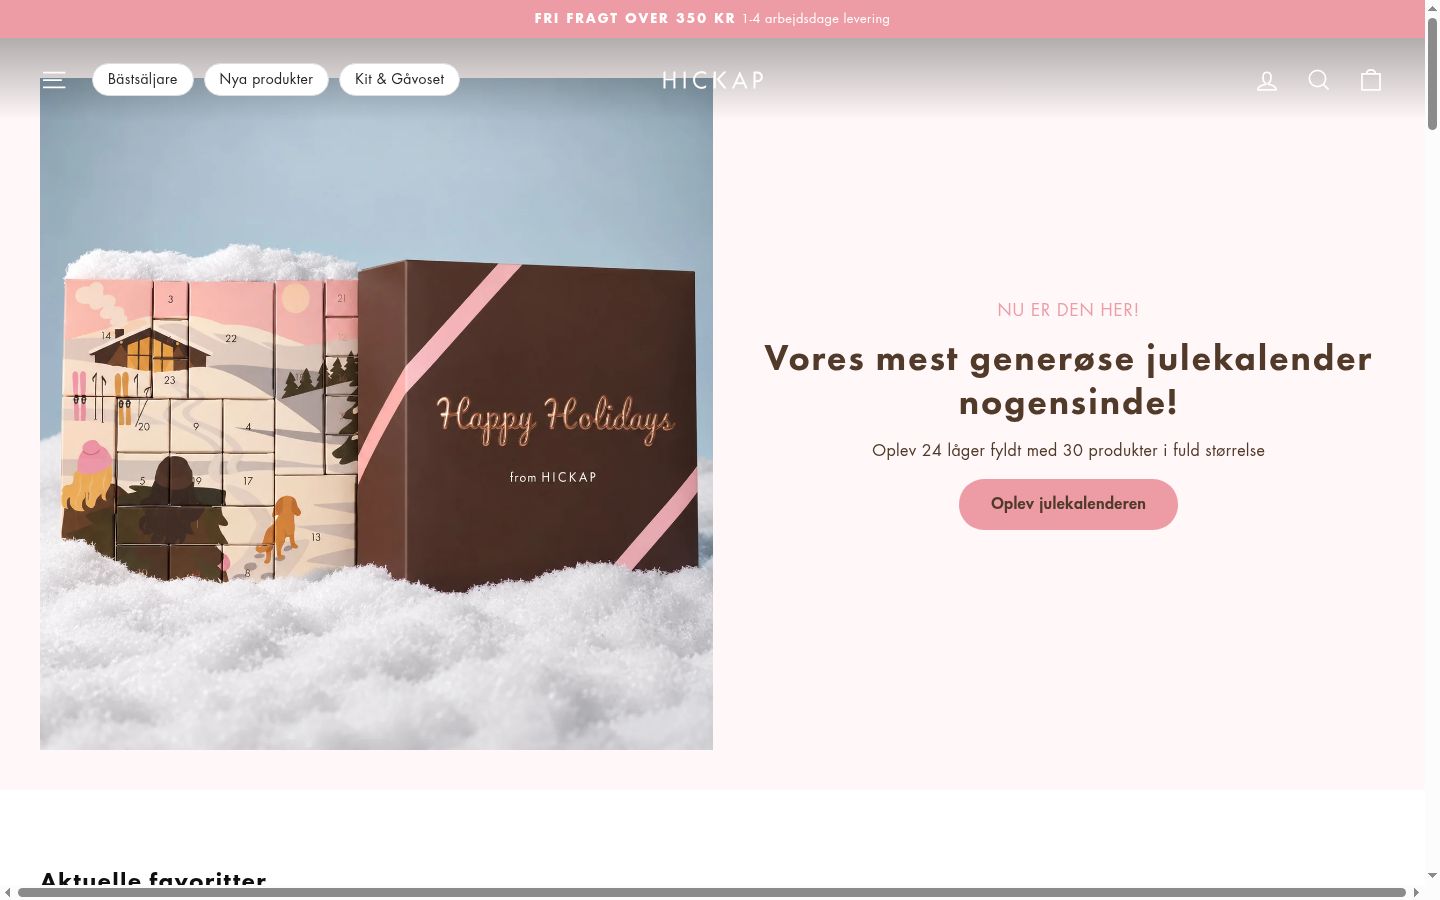
Task: Click the horizontal scrollbar thumb
Action: click(x=712, y=892)
